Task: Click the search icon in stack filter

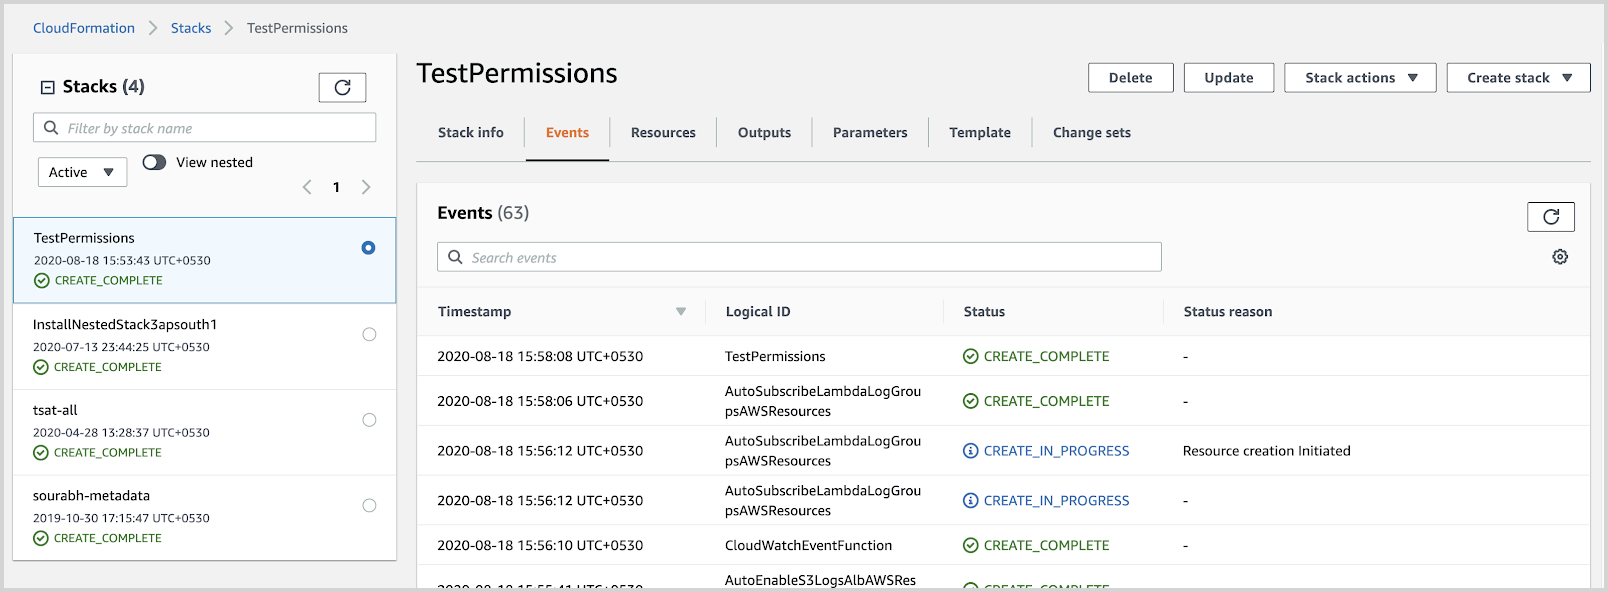Action: point(51,128)
